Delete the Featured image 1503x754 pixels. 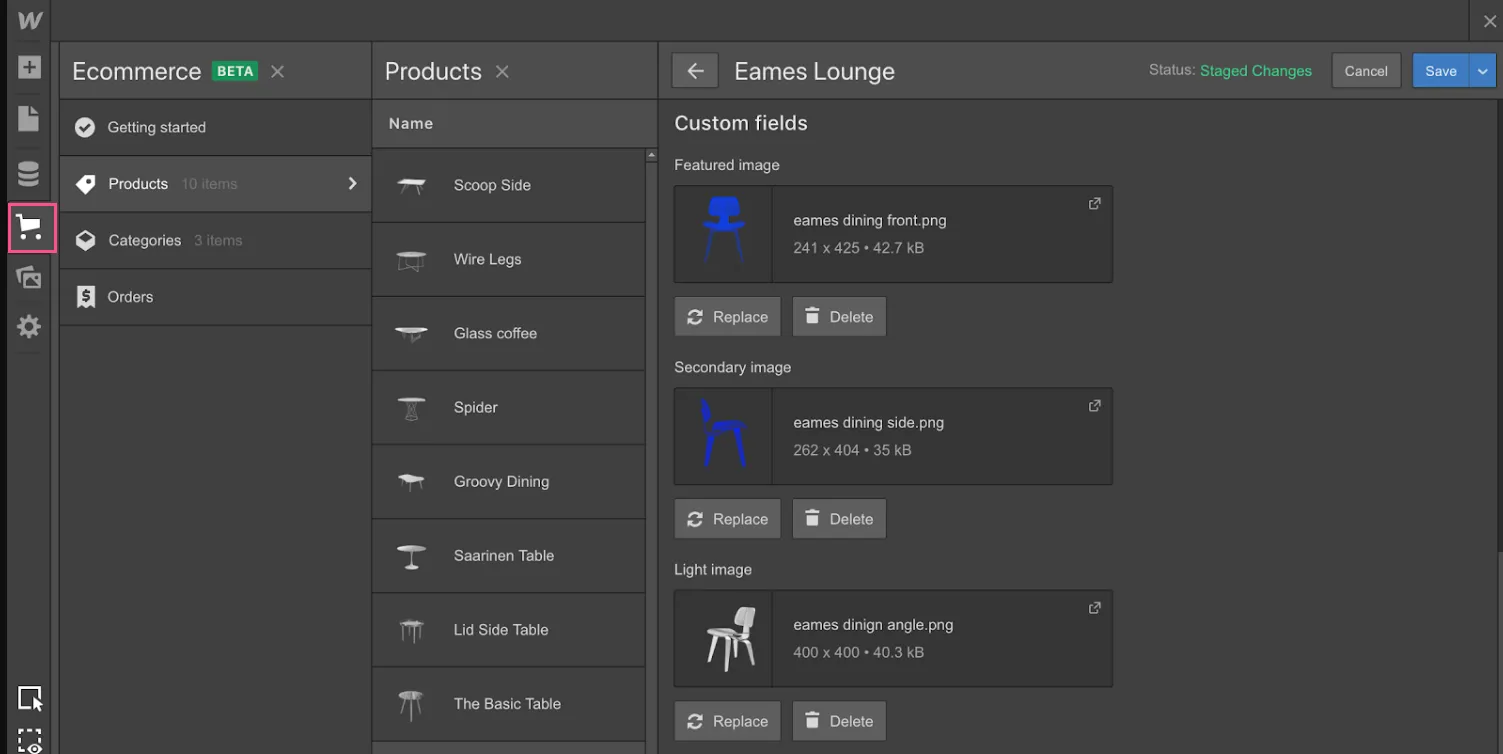coord(839,317)
